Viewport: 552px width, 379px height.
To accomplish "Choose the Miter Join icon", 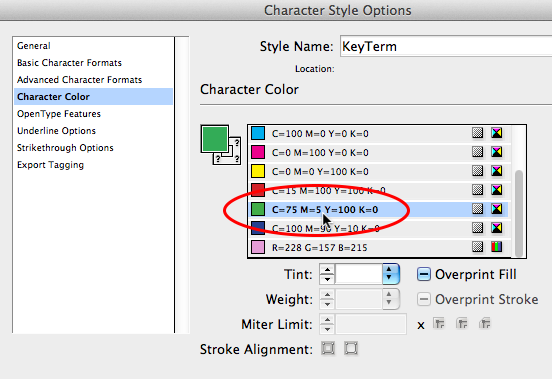I will pyautogui.click(x=439, y=323).
